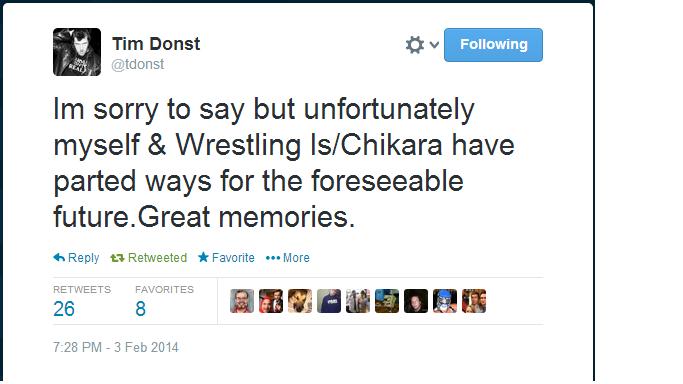Toggle the Following button
This screenshot has width=683, height=384.
(x=493, y=45)
